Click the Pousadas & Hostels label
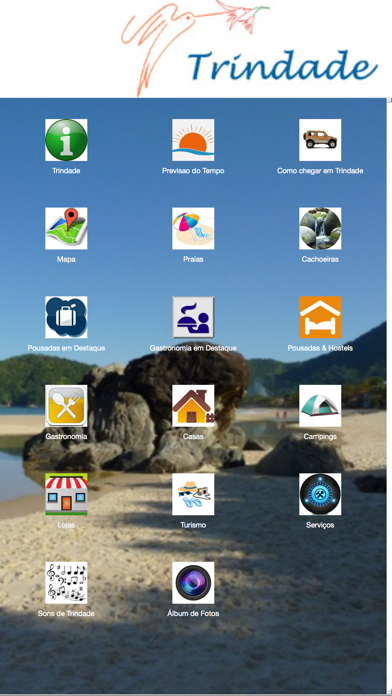Screen dimensions: 392x696 (x=320, y=348)
